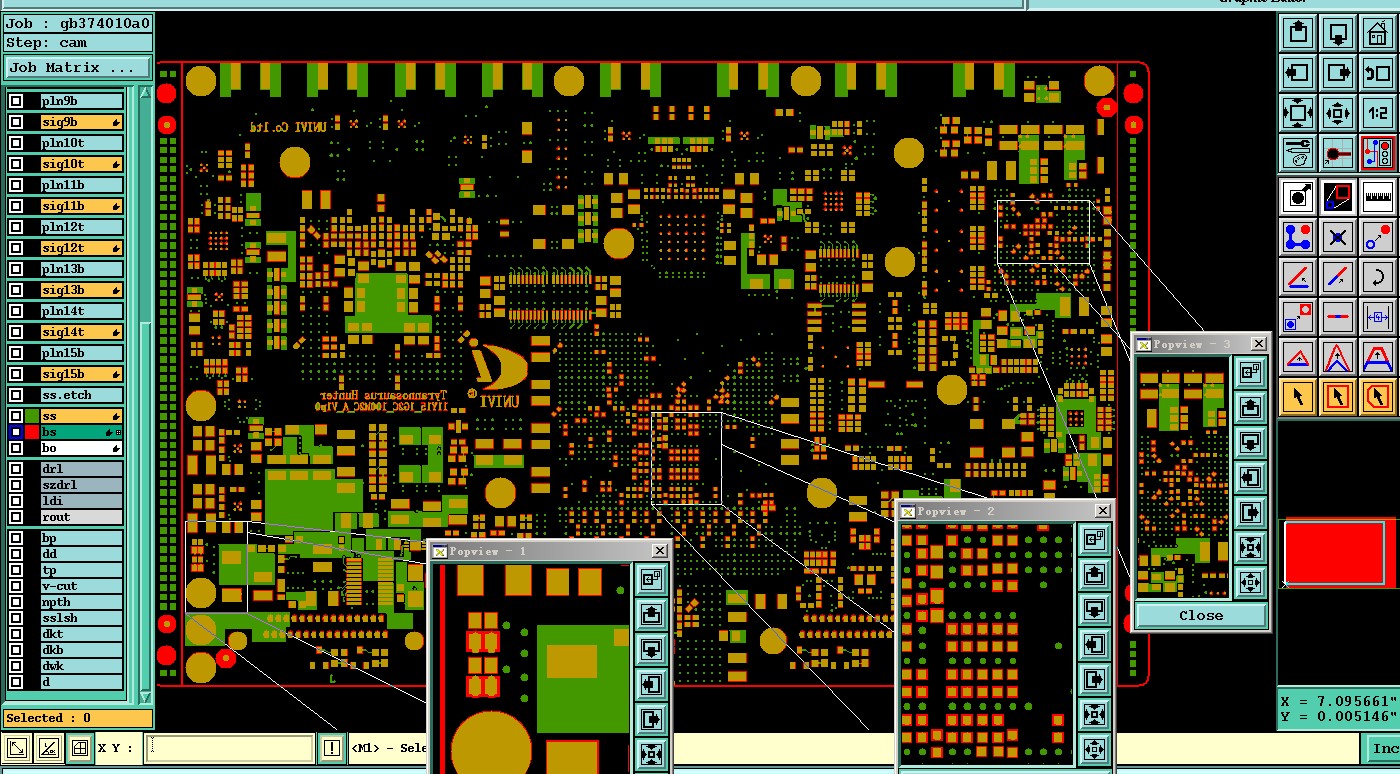Select the blue square to red square move icon
The image size is (1400, 774).
tap(1298, 317)
